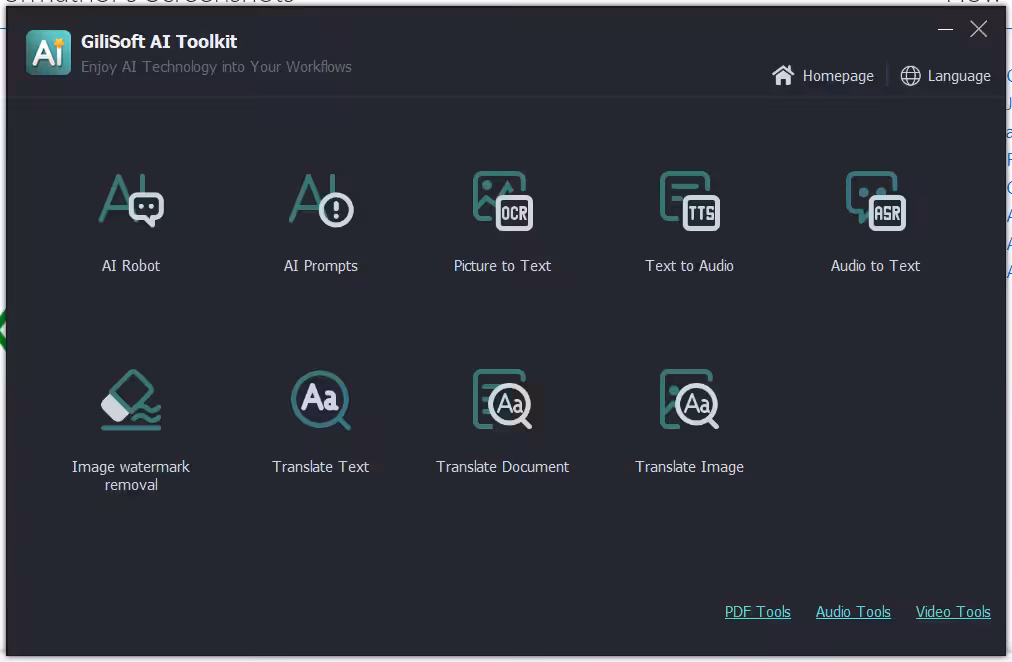
Task: Click the 'Translate Document' caption text
Action: click(502, 467)
